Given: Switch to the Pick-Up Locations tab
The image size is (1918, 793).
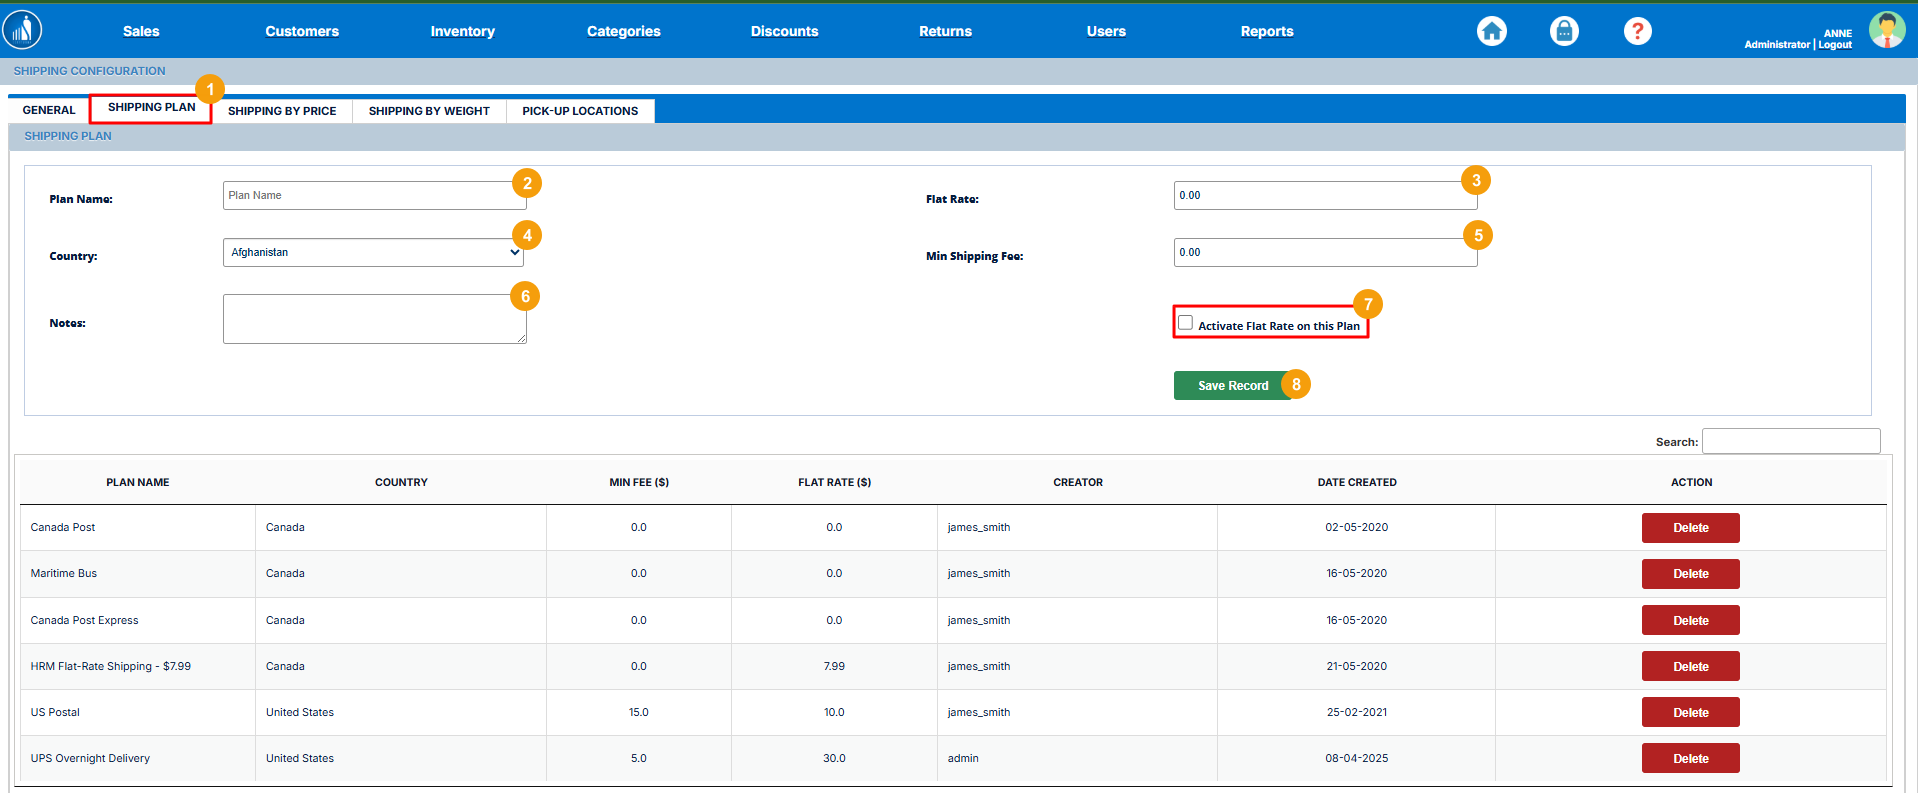Looking at the screenshot, I should 580,111.
